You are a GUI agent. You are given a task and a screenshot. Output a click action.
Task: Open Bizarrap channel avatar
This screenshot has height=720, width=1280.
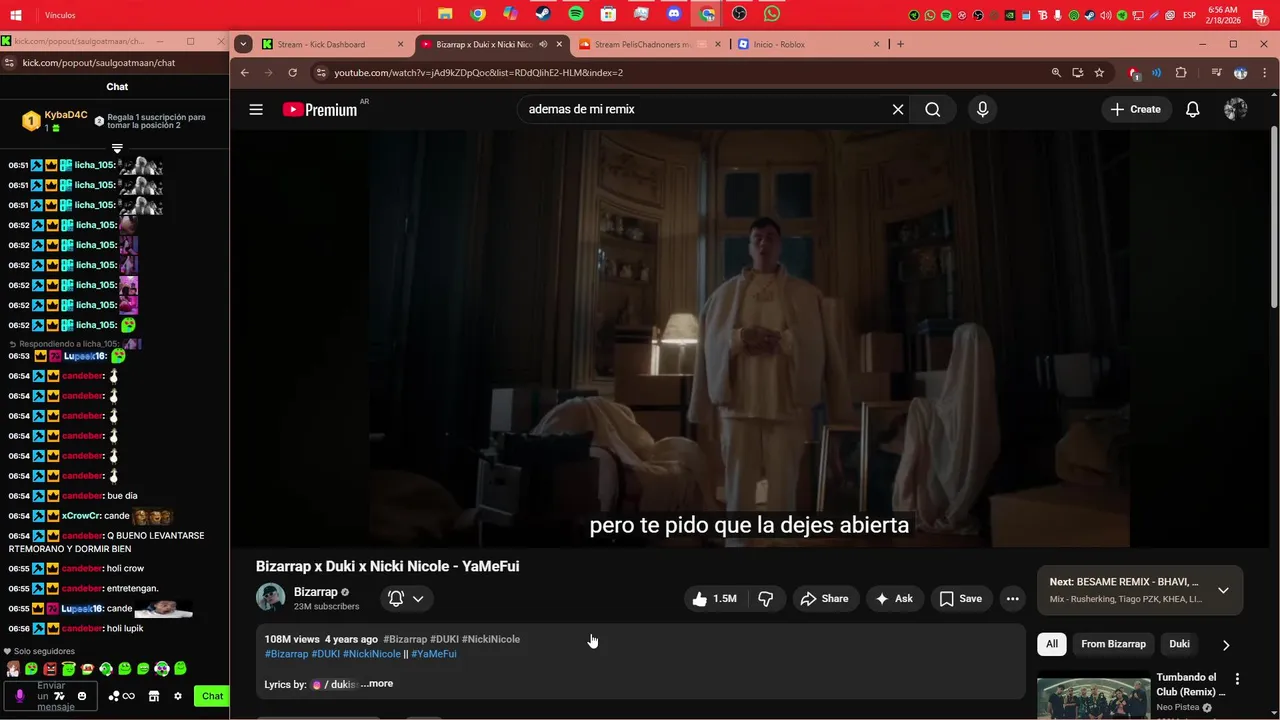[x=271, y=598]
